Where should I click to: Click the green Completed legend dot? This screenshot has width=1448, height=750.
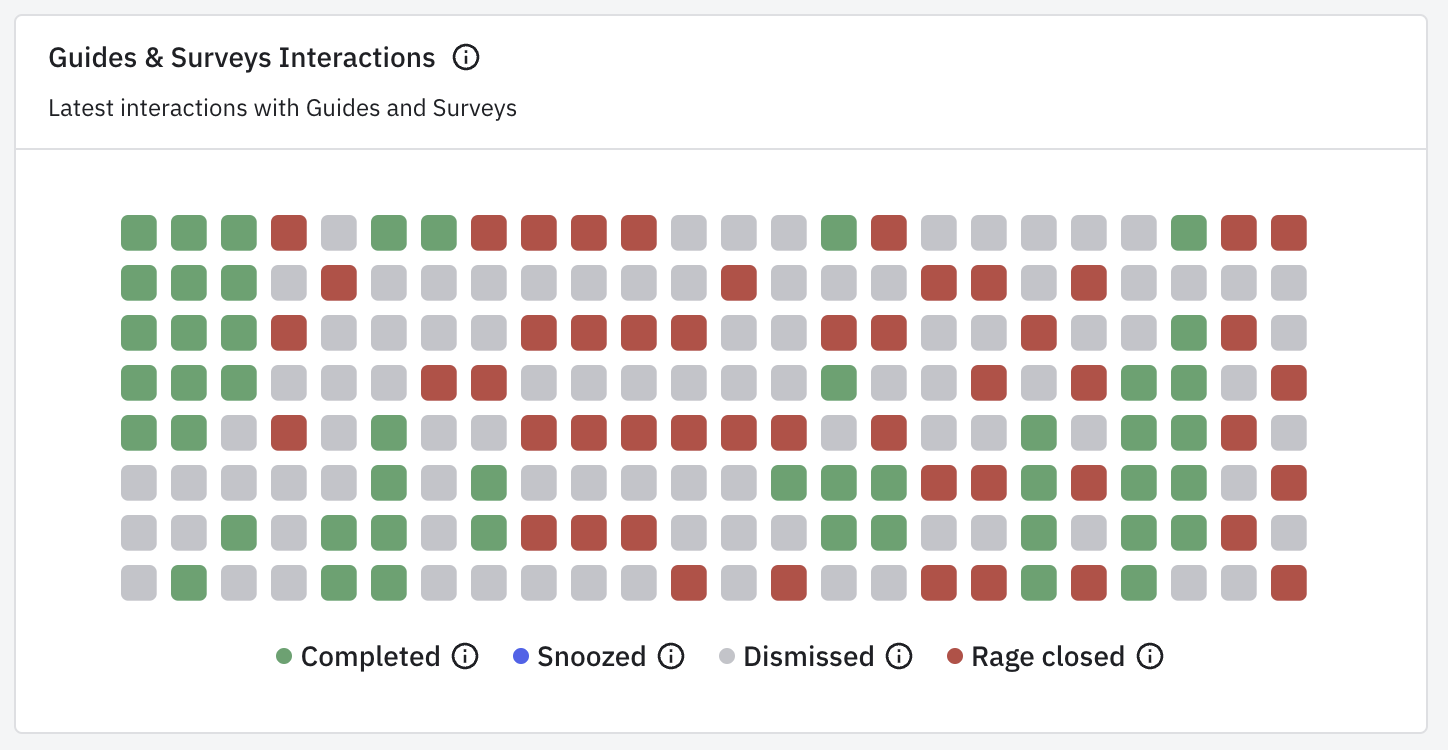click(x=284, y=657)
